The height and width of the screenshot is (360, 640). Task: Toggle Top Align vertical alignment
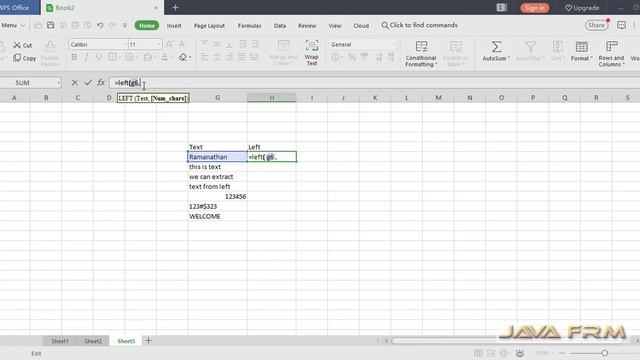(x=204, y=44)
